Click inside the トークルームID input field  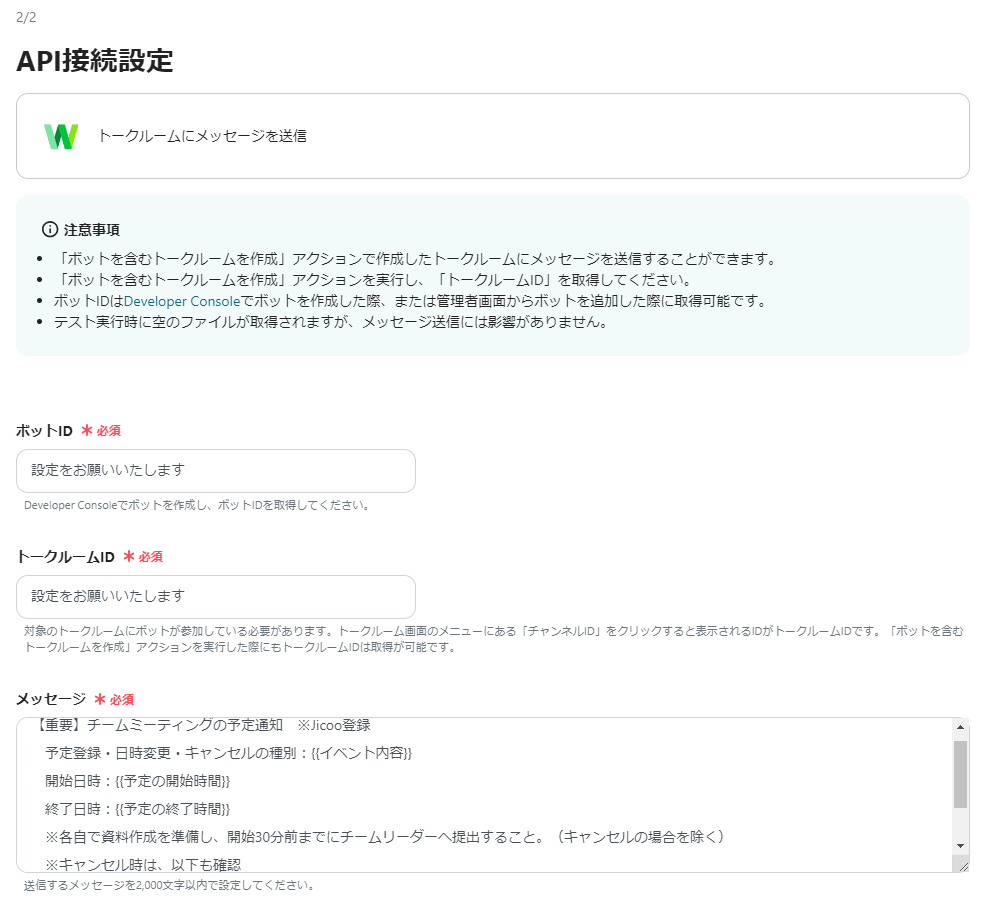coord(215,596)
